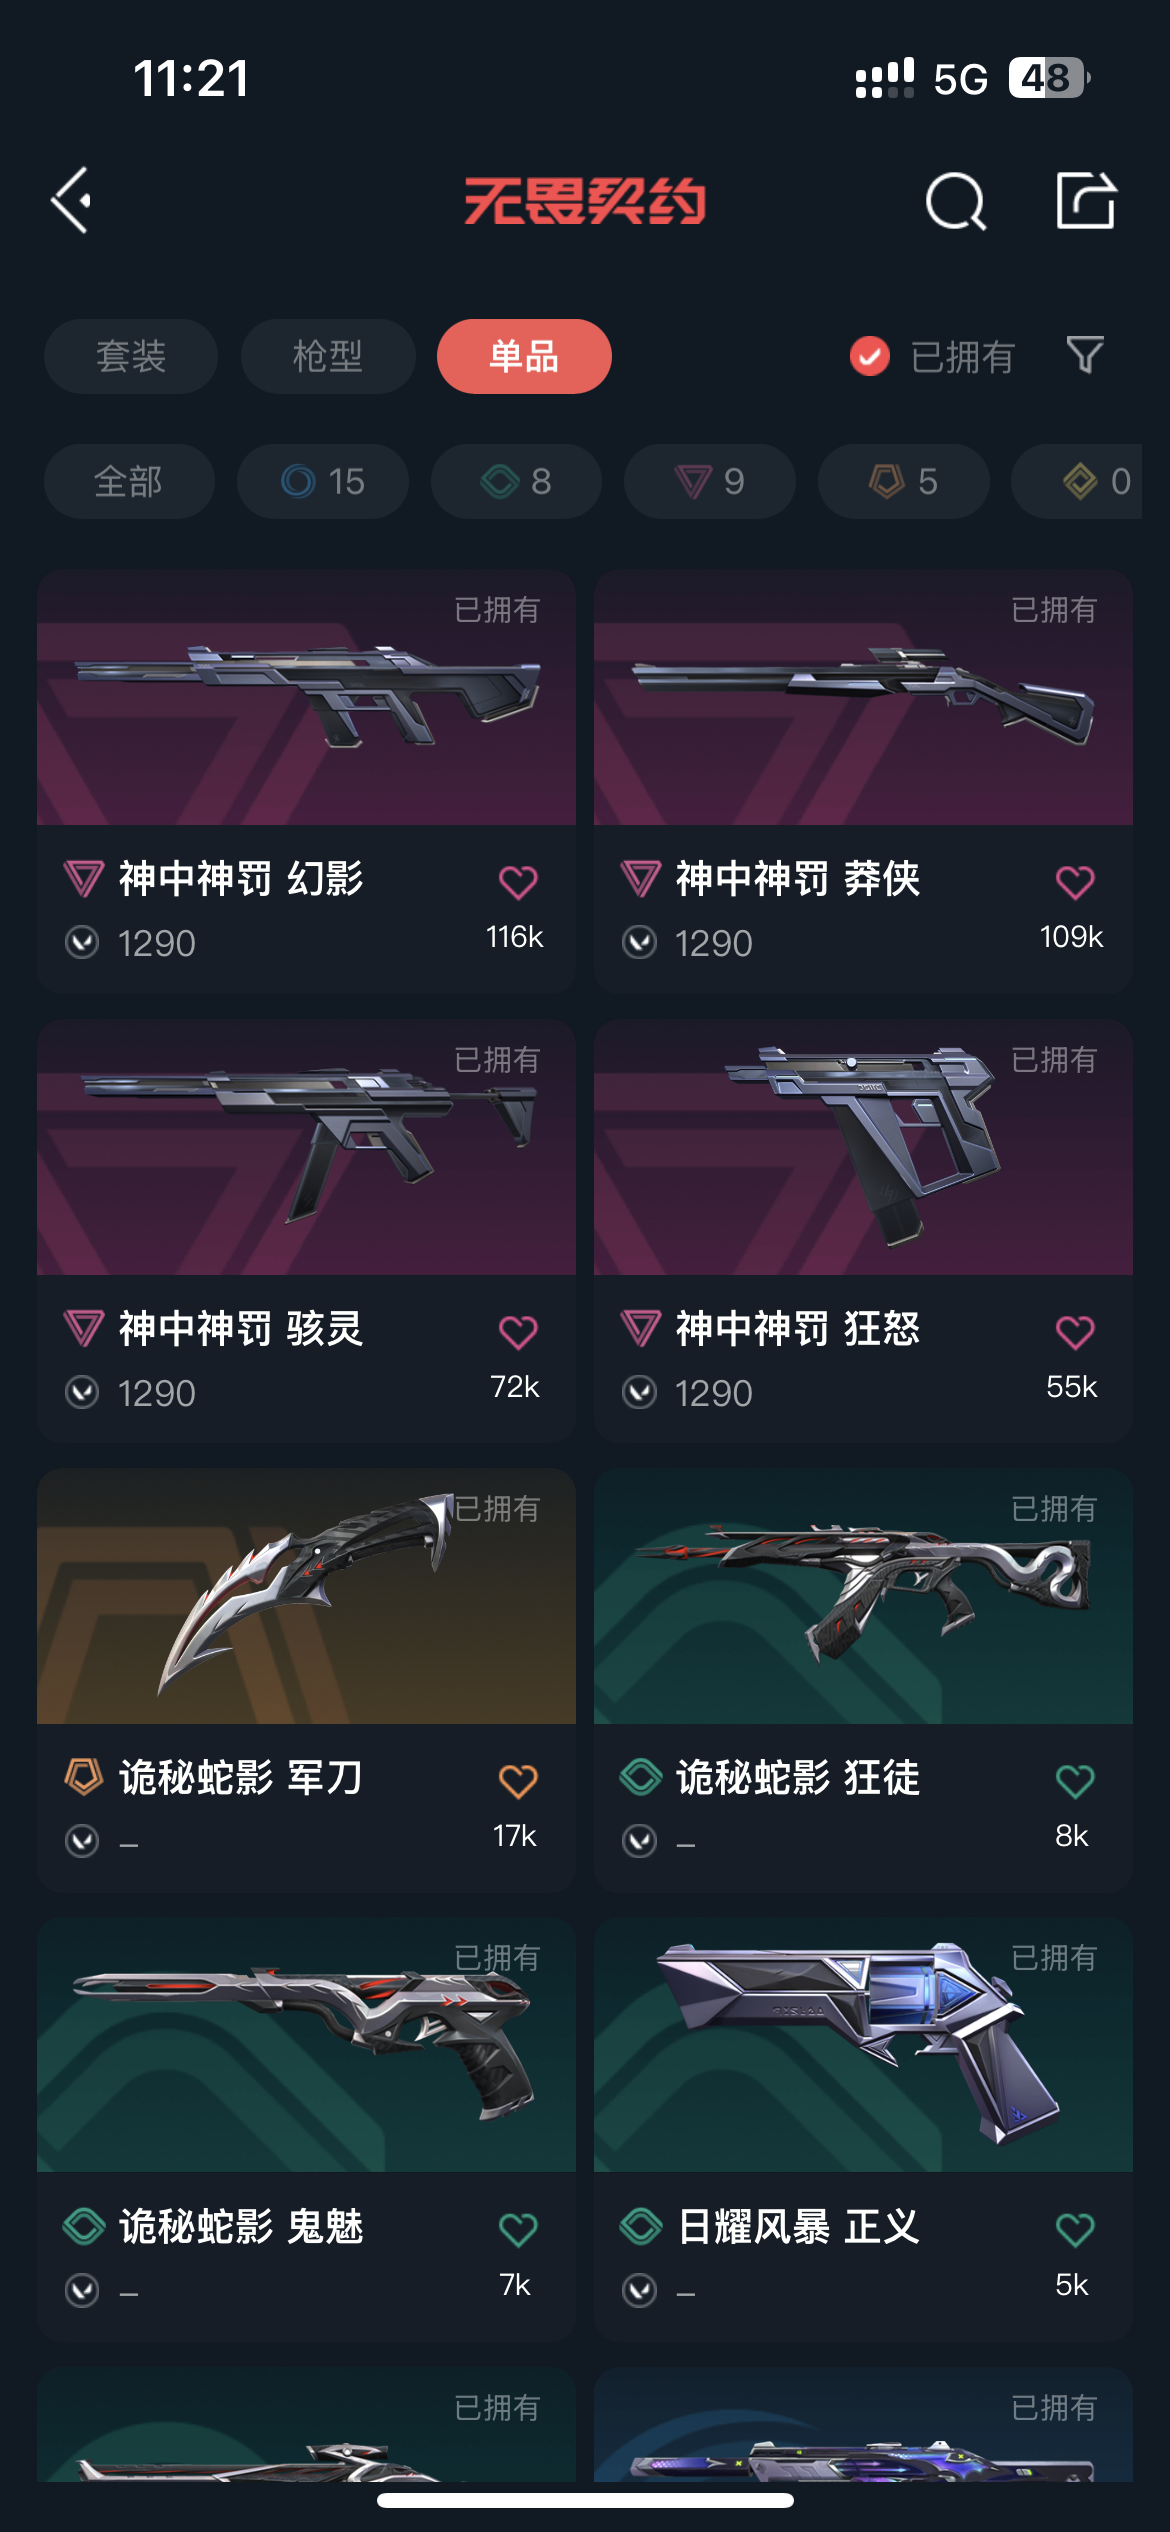Filter by pink tier chip showing 9

tap(710, 481)
